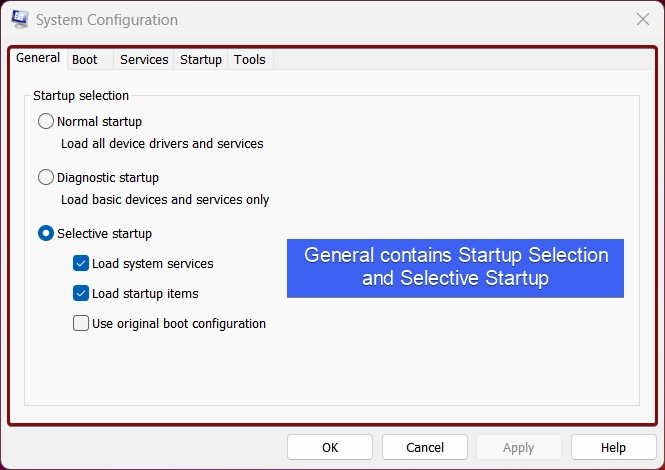Click 'Load basic devices and services only' text

coord(165,200)
